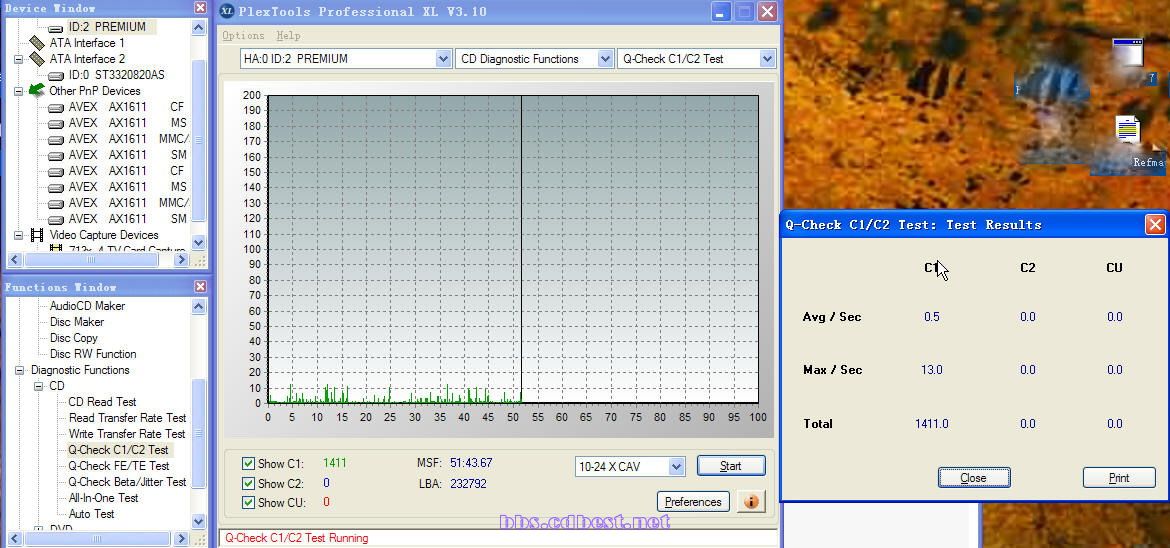The width and height of the screenshot is (1170, 548).
Task: Click Device Window scroll-right arrow
Action: (x=181, y=260)
